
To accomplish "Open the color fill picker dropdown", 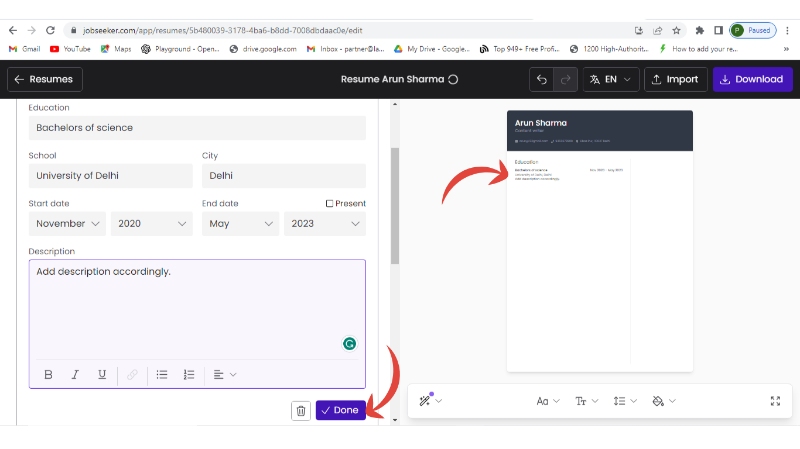I will pos(663,401).
